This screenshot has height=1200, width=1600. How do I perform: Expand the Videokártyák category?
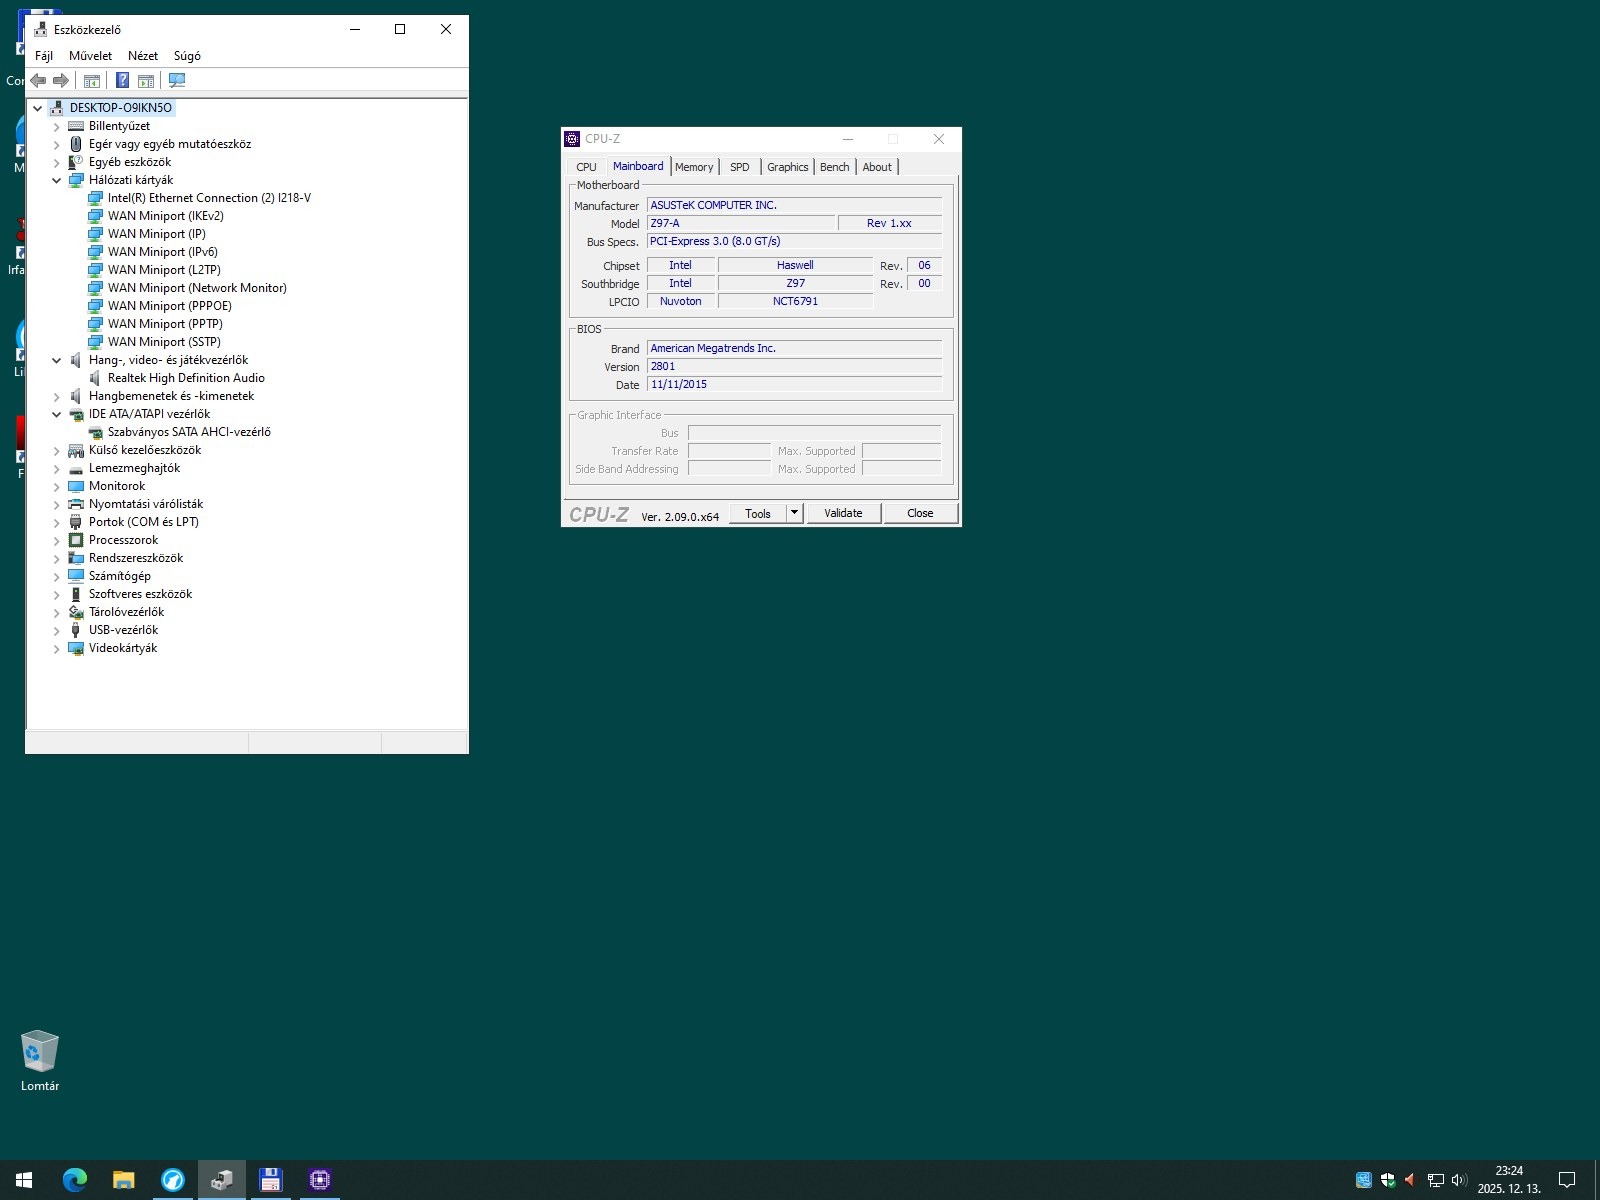(57, 648)
